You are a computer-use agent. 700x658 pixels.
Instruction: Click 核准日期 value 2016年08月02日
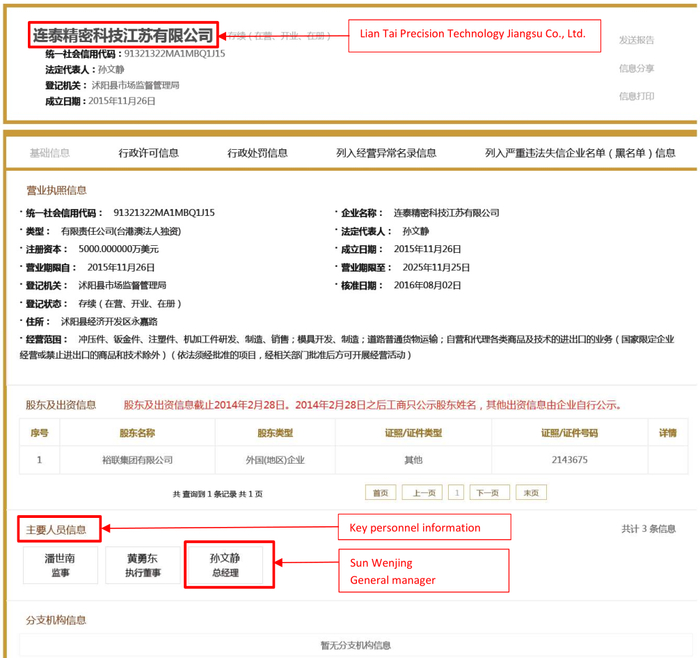point(427,285)
